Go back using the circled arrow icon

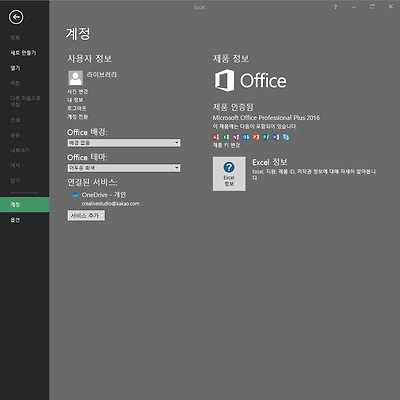[16, 17]
